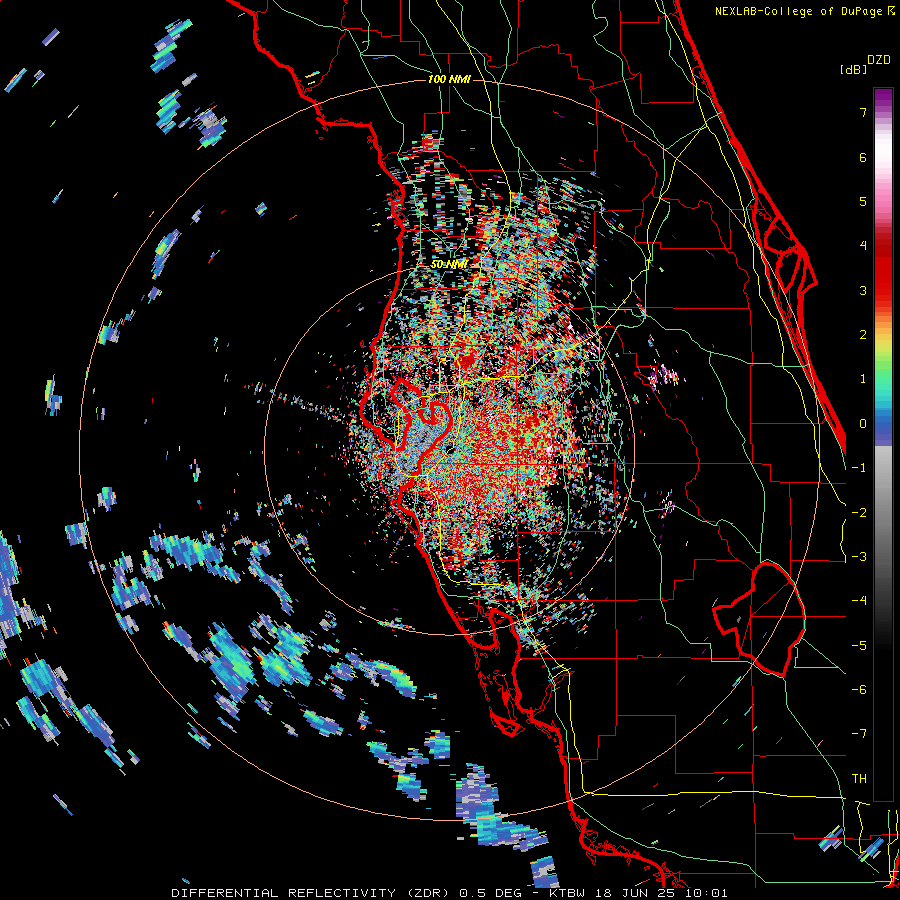Click the 3 dB tick on the scale

863,290
